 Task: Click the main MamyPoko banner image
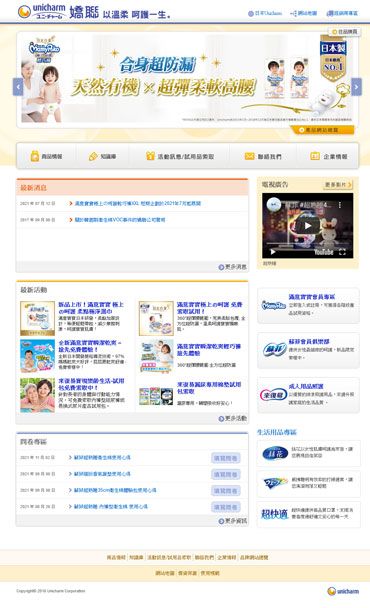[187, 79]
